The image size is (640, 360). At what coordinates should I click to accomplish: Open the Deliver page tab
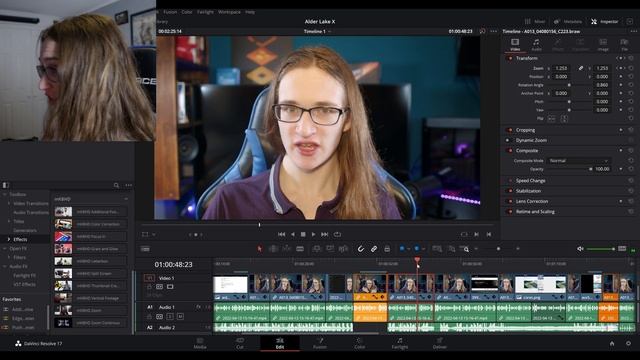point(440,343)
